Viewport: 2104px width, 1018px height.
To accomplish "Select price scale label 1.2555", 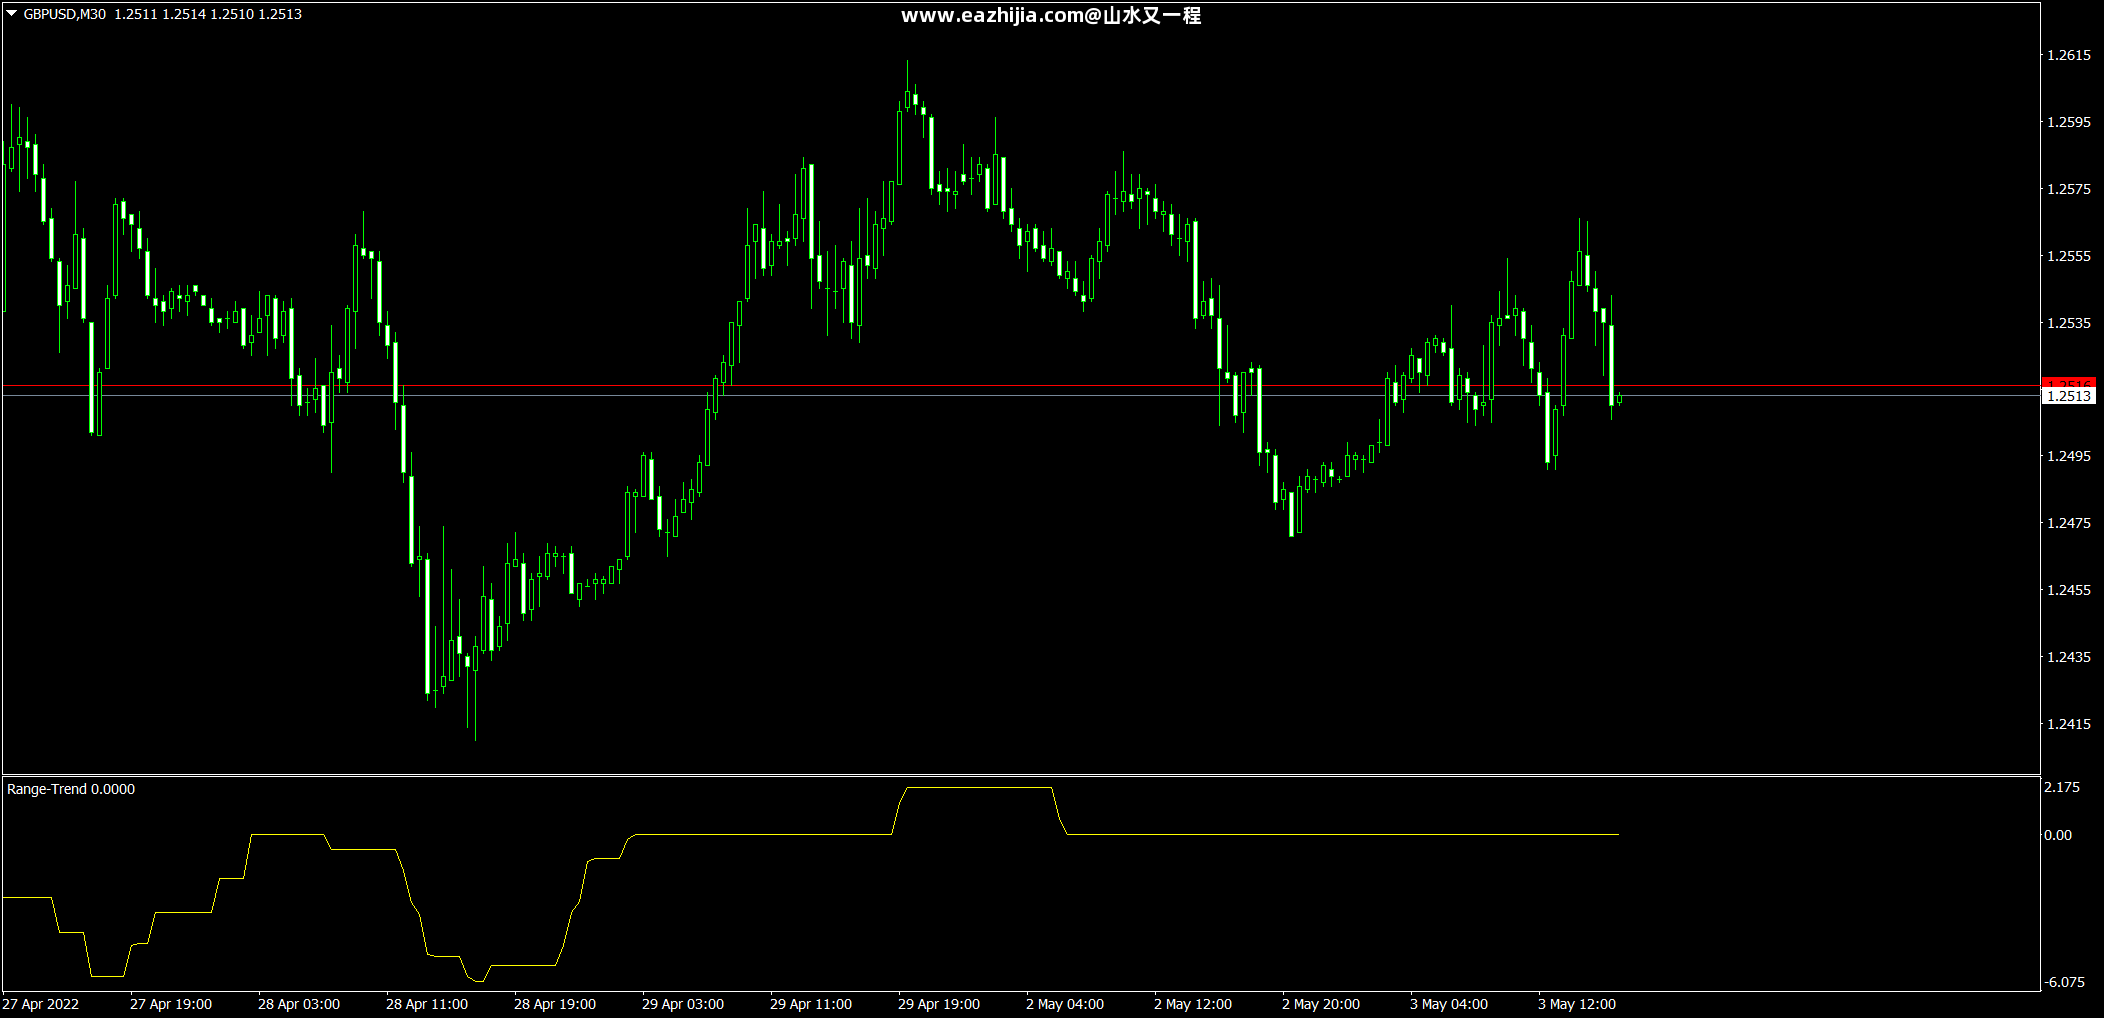I will tap(2069, 256).
